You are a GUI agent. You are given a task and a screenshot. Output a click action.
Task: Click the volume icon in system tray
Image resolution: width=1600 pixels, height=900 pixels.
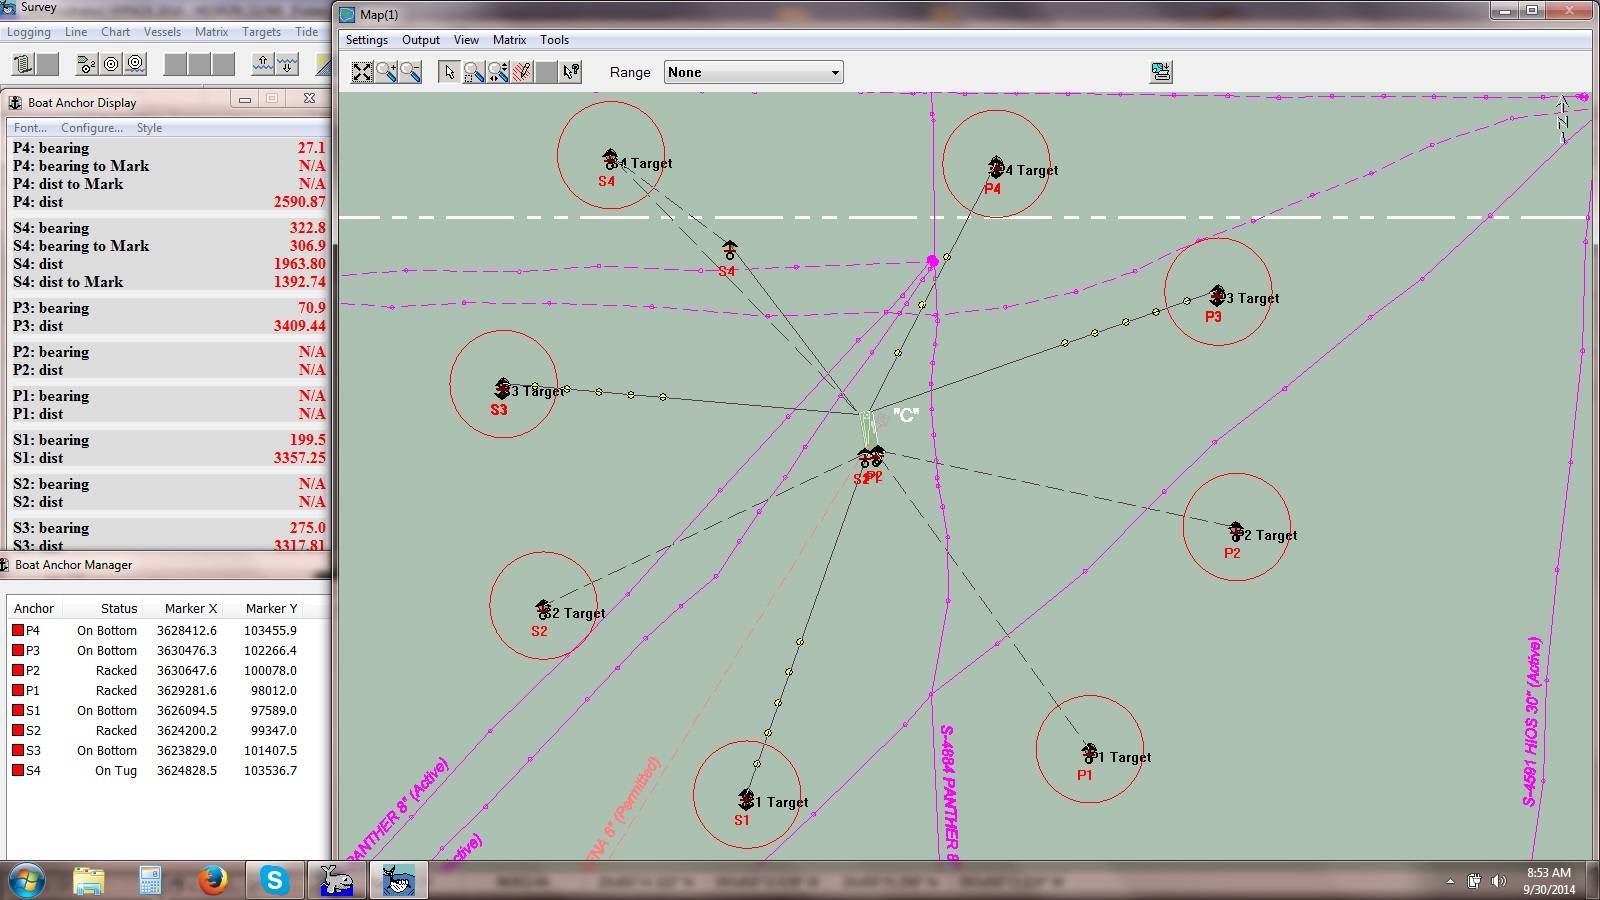coord(1498,881)
